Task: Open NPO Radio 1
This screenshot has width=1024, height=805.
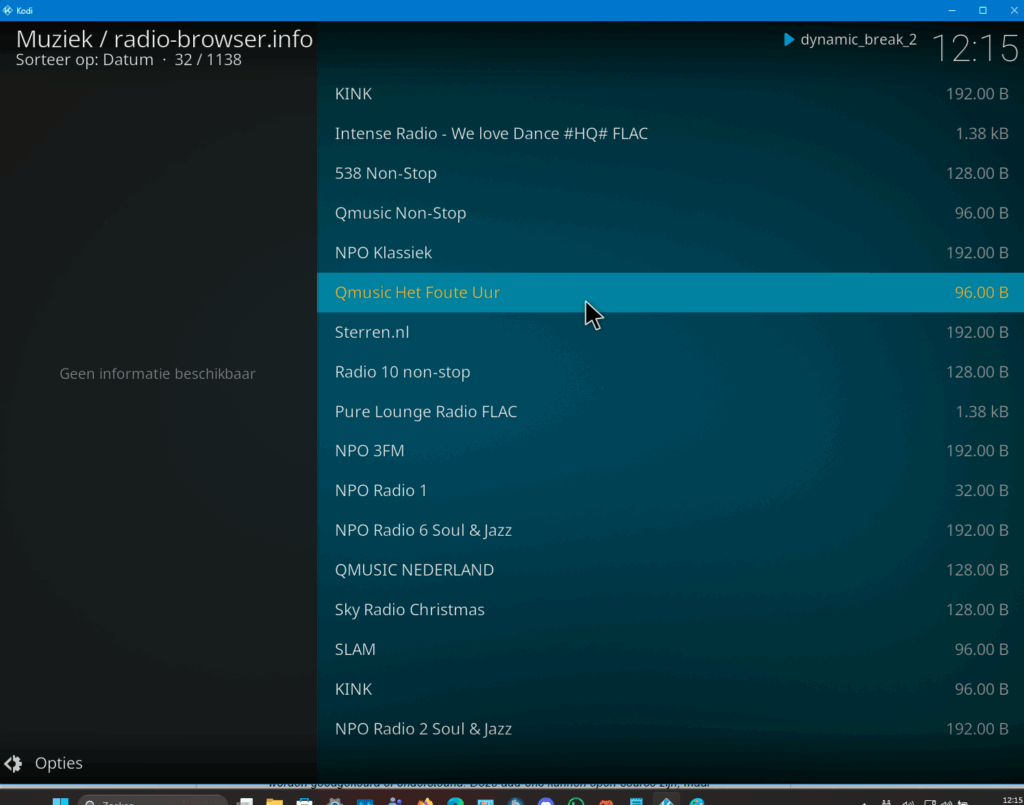Action: tap(381, 491)
